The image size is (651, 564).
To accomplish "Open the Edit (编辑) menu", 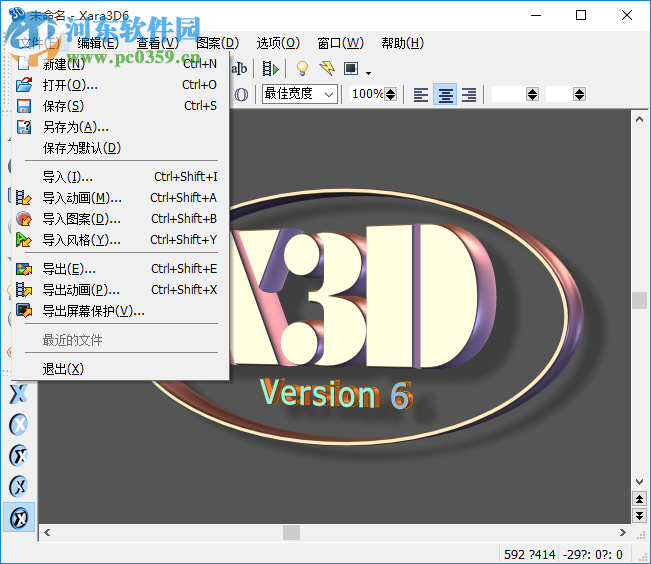I will click(98, 43).
